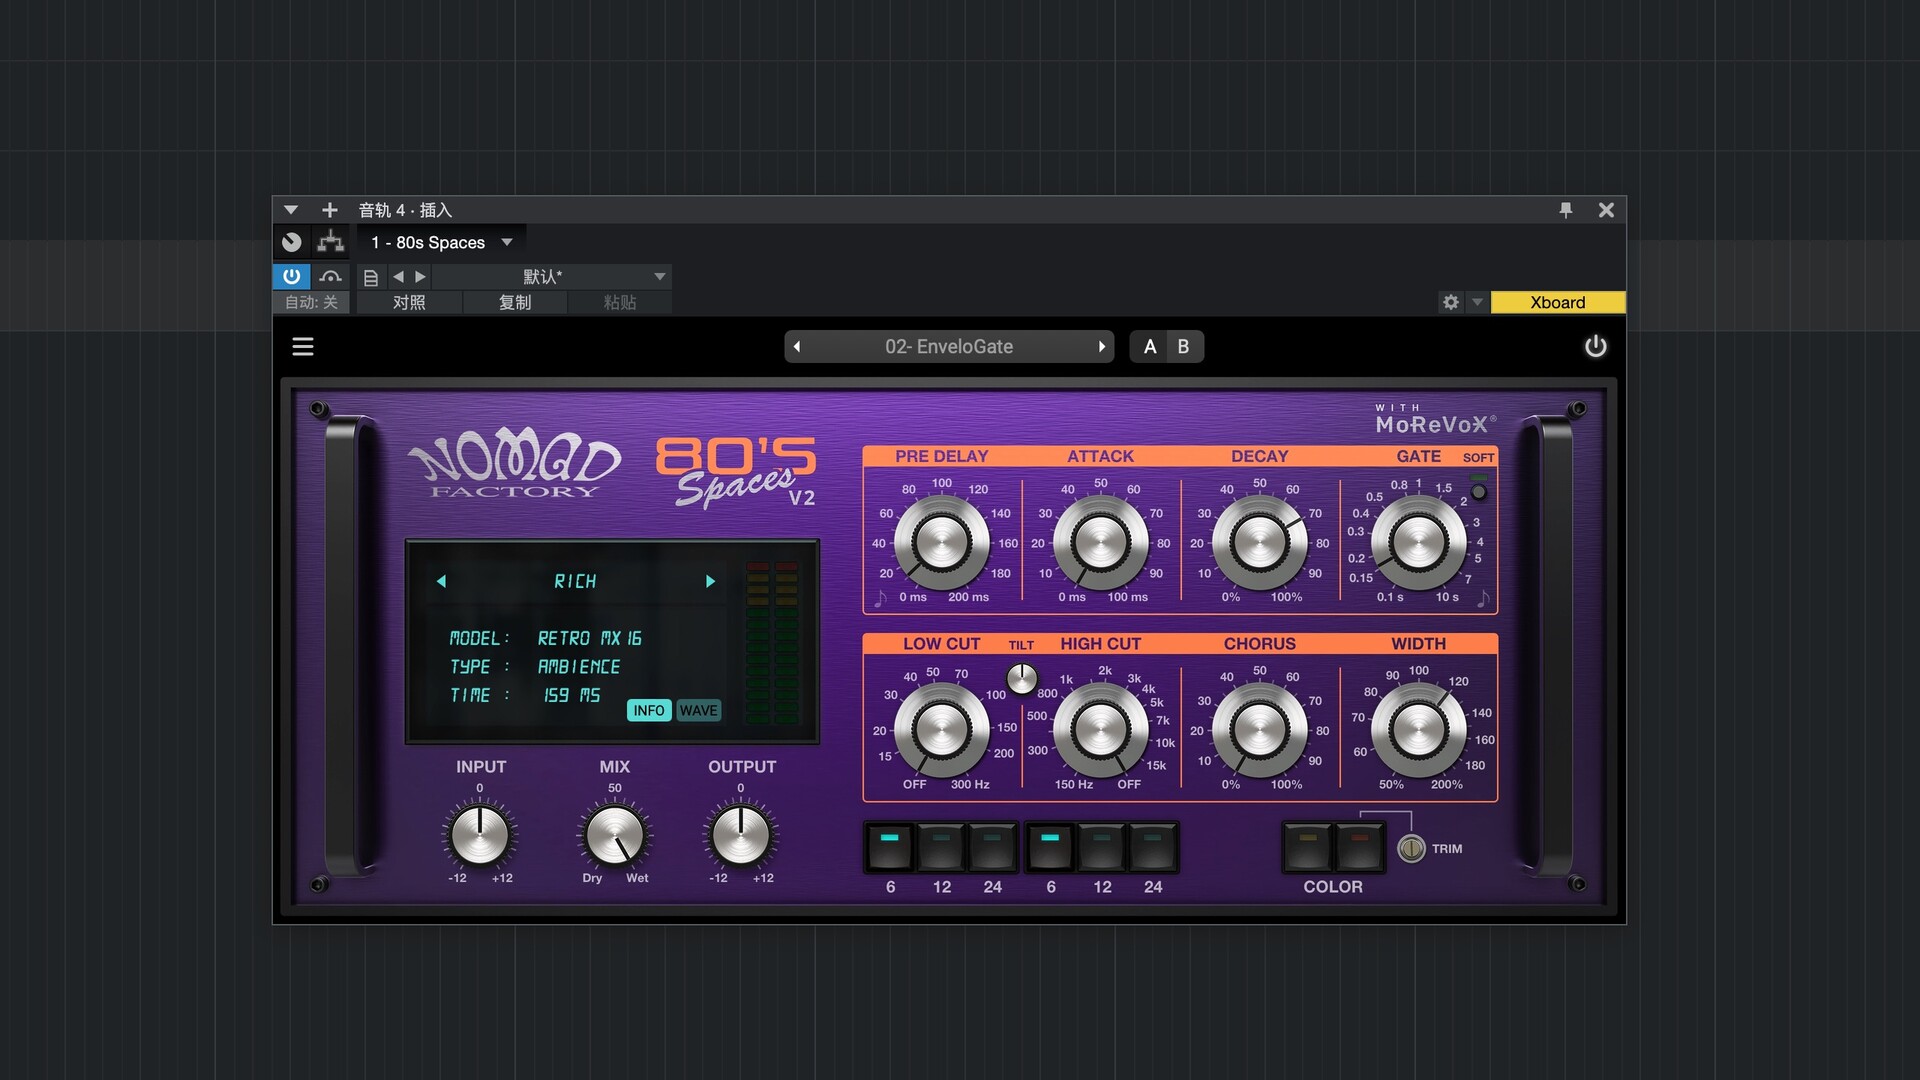
Task: Go to next preset after 02- EnveloGate
Action: coord(1102,347)
